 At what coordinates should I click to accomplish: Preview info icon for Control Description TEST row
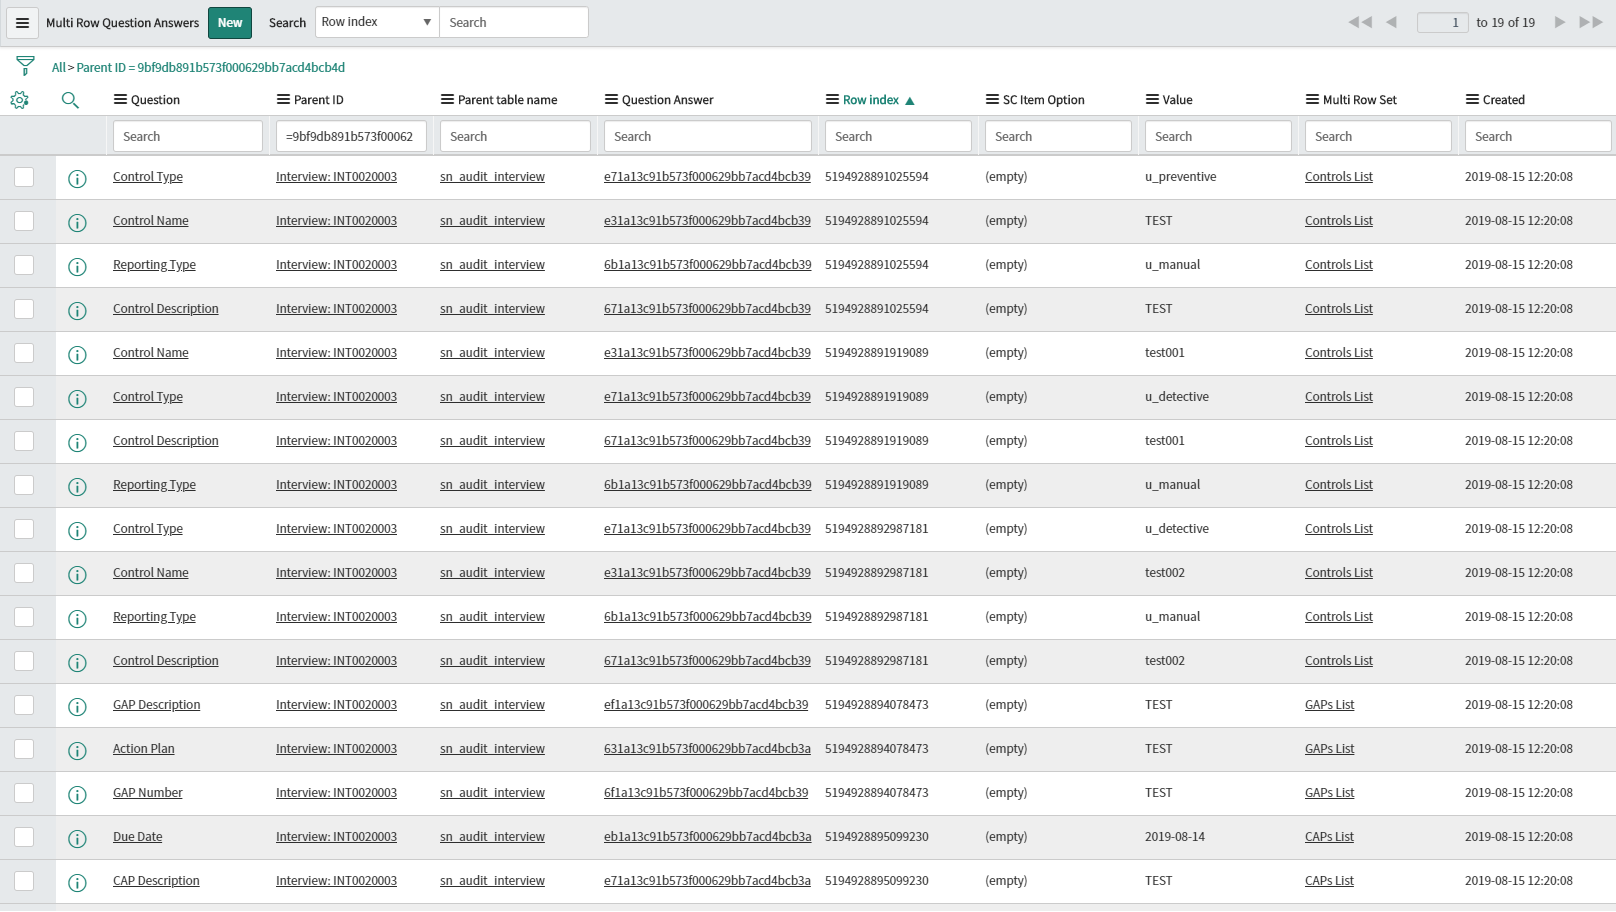[77, 311]
